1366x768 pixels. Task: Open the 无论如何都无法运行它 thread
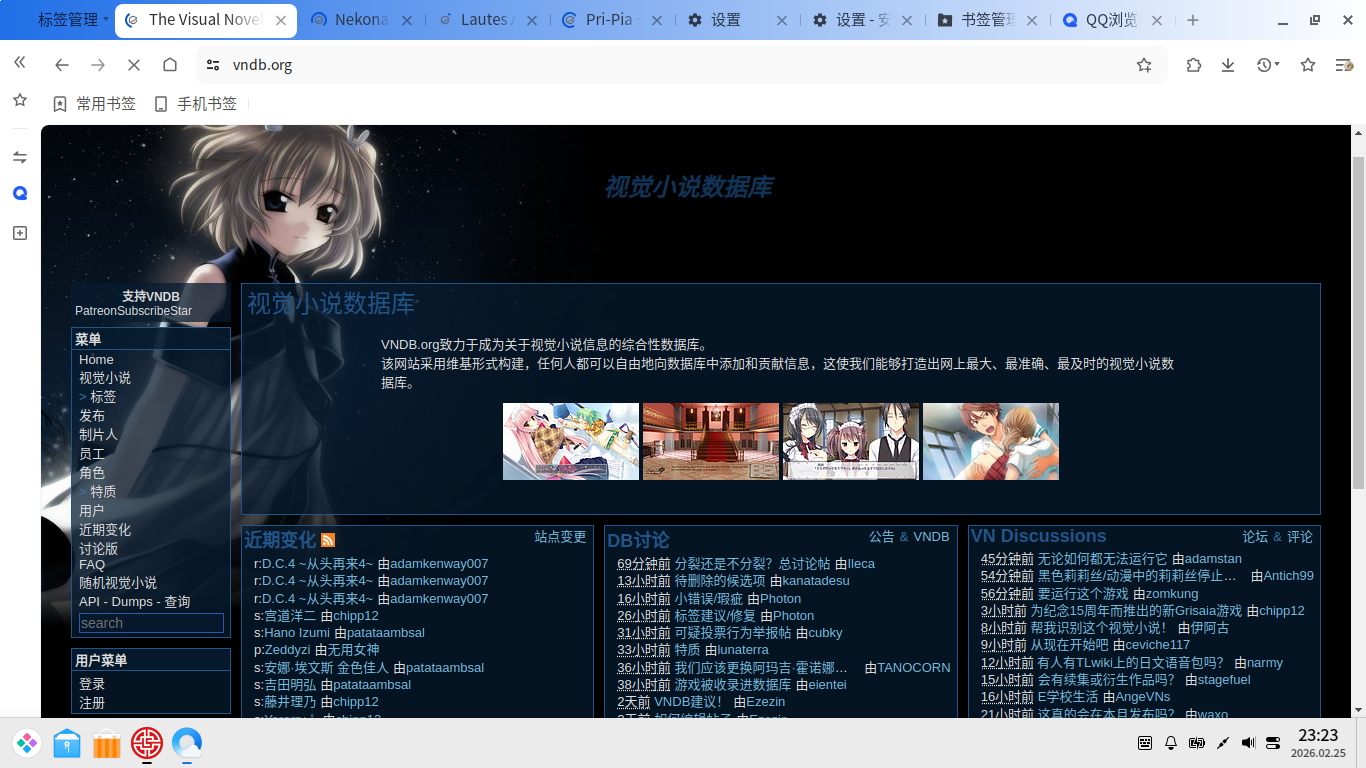pyautogui.click(x=1102, y=559)
